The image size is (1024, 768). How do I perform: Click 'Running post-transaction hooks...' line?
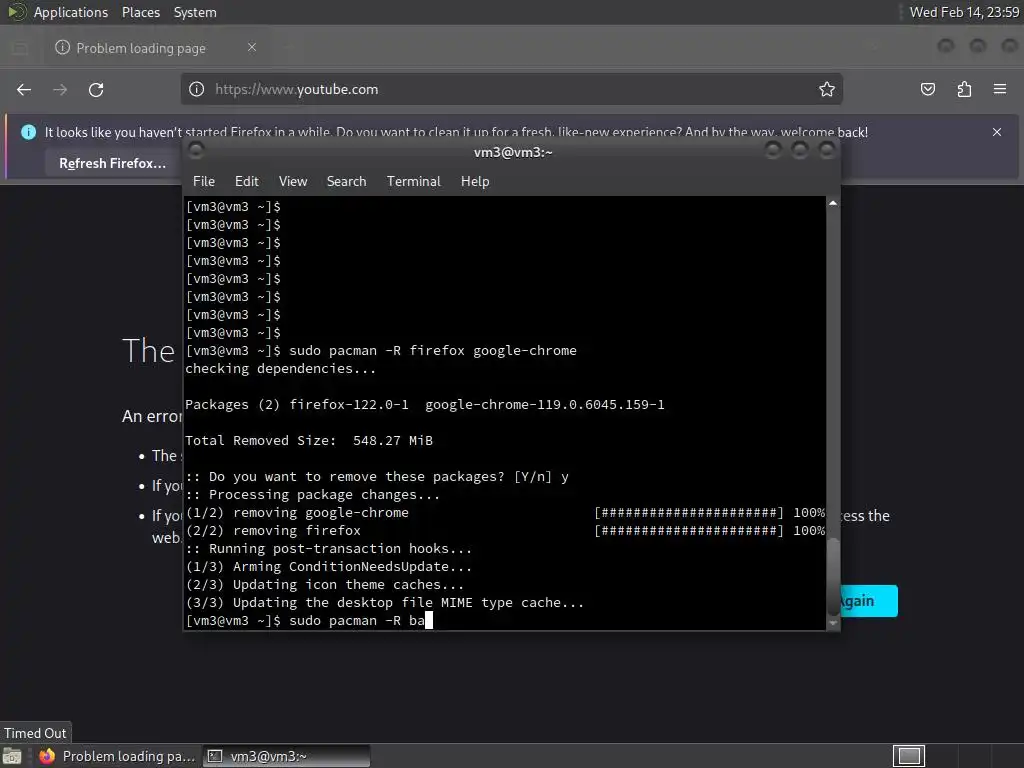(328, 549)
